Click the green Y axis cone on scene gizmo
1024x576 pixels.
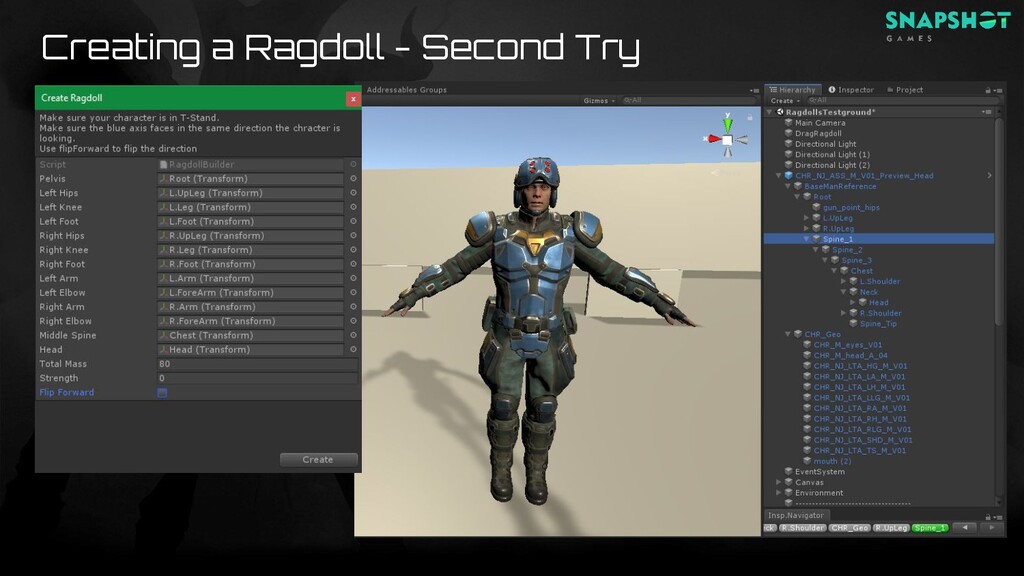coord(728,124)
